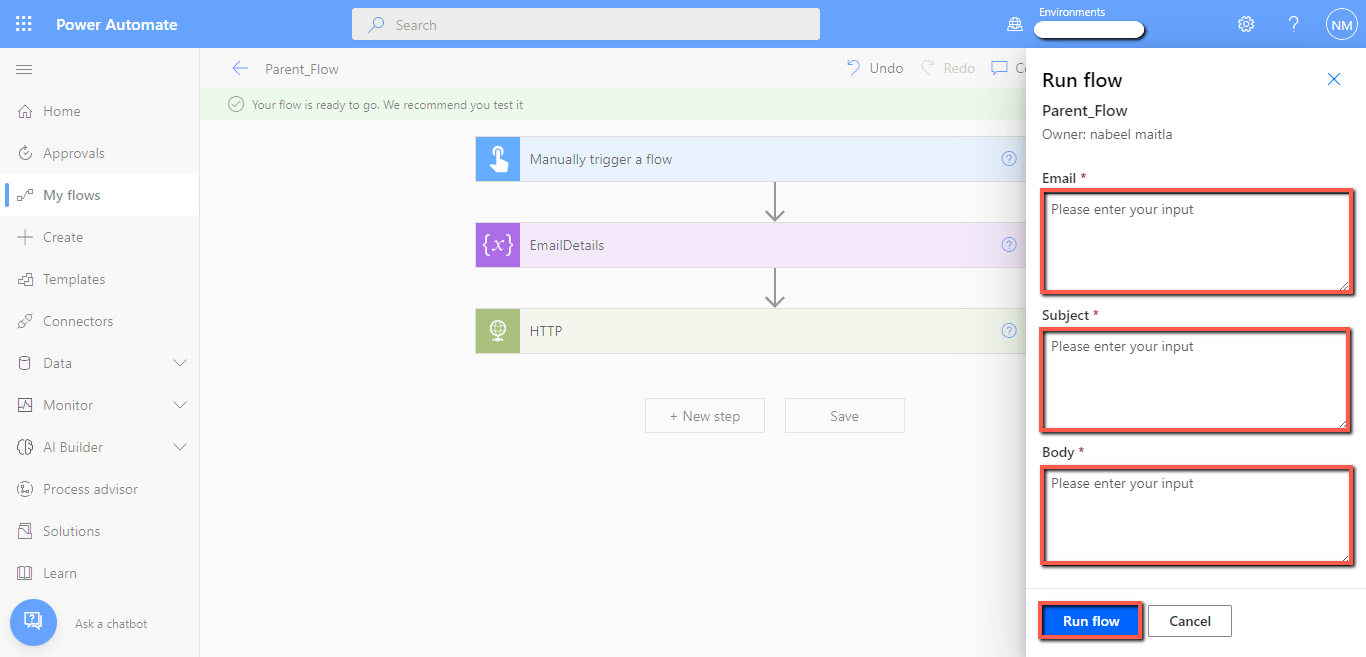Click the AI Builder brain icon

click(x=26, y=447)
